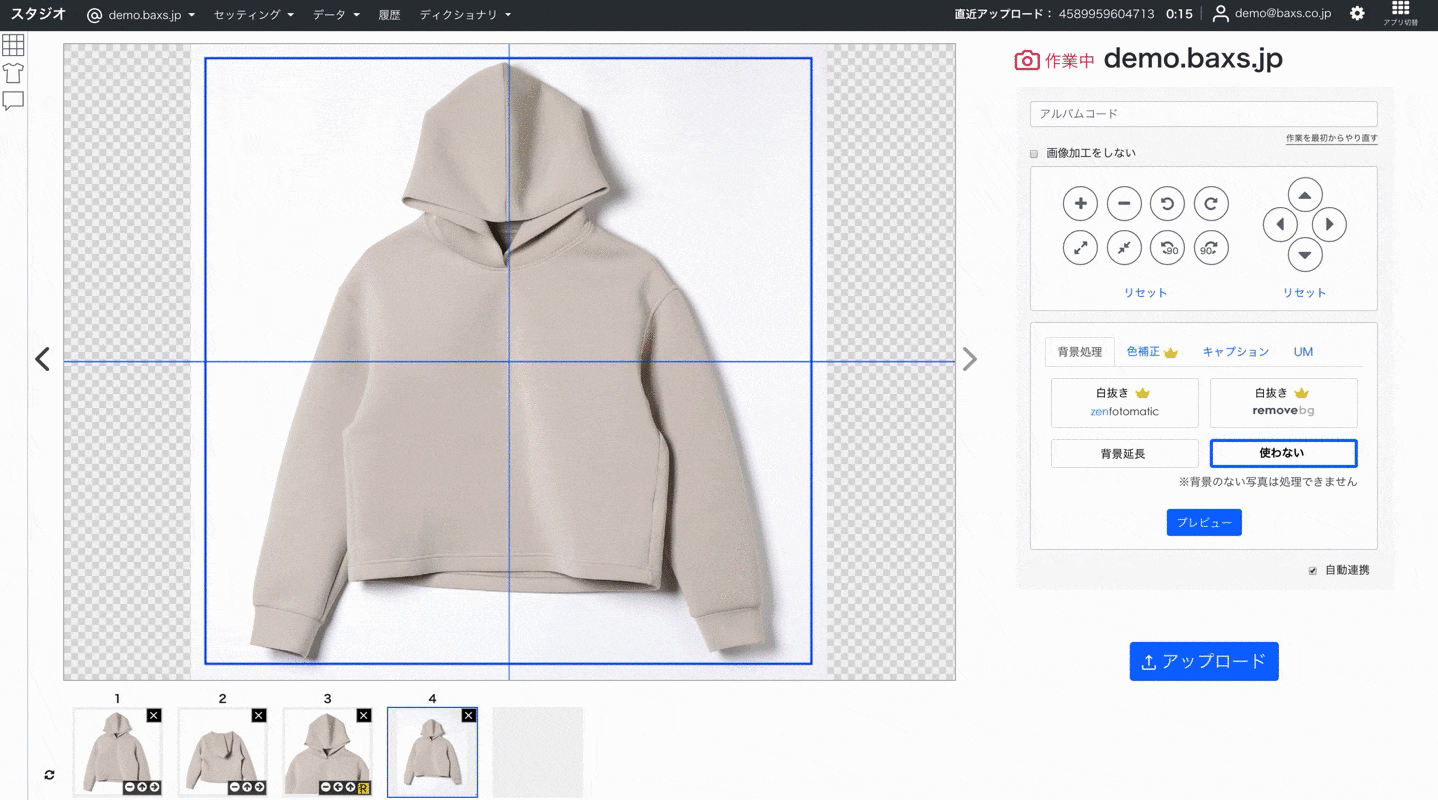This screenshot has height=800, width=1438.
Task: Rotate image counterclockwise with the undo-arrow icon
Action: (x=1167, y=204)
